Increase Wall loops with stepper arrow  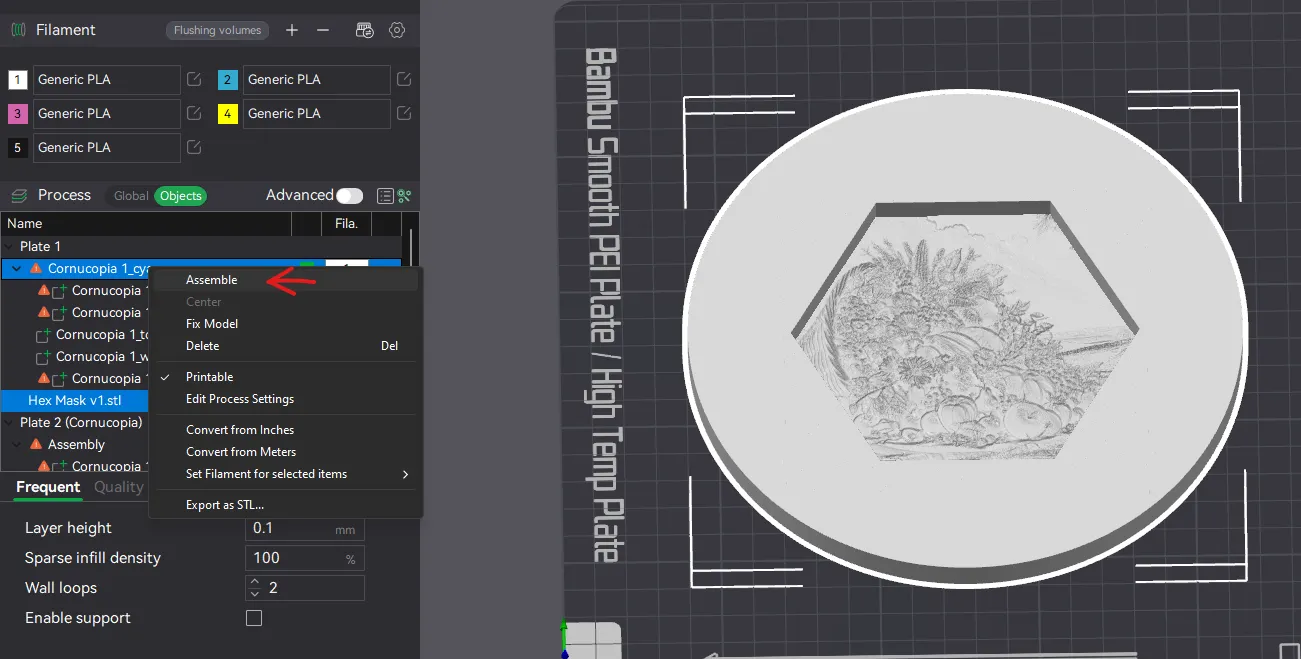255,582
